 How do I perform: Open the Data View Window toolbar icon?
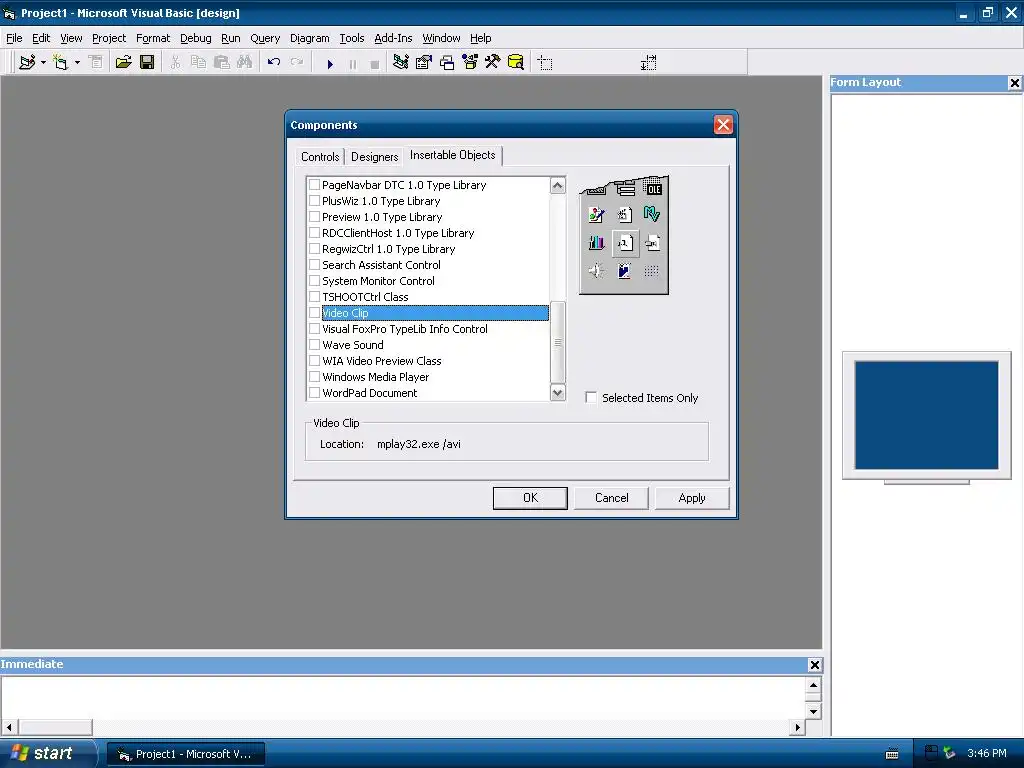coord(516,63)
